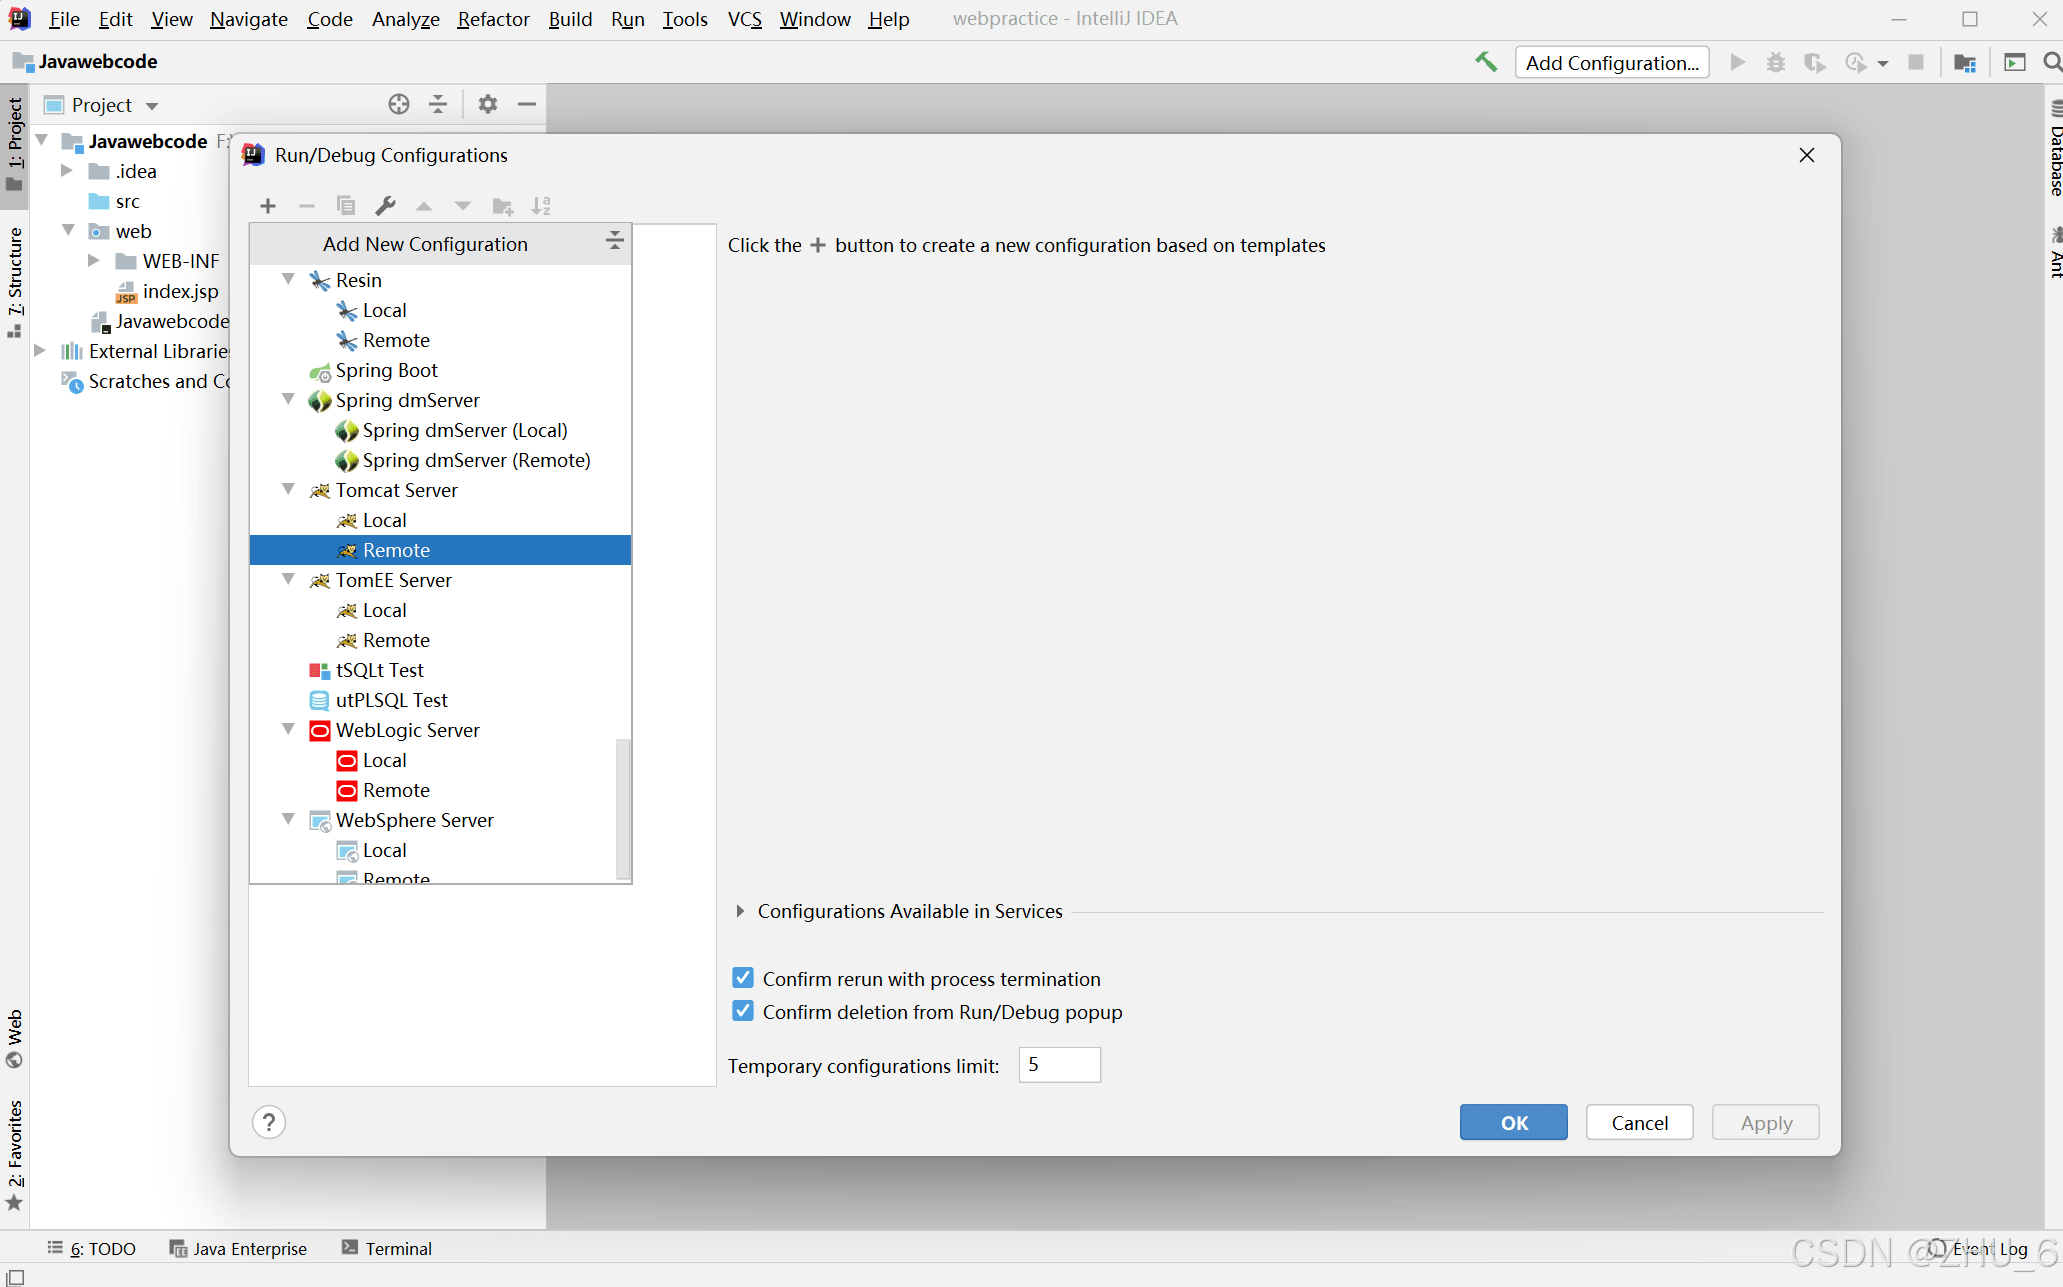
Task: Expand the WEB-INF folder
Action: click(x=93, y=260)
